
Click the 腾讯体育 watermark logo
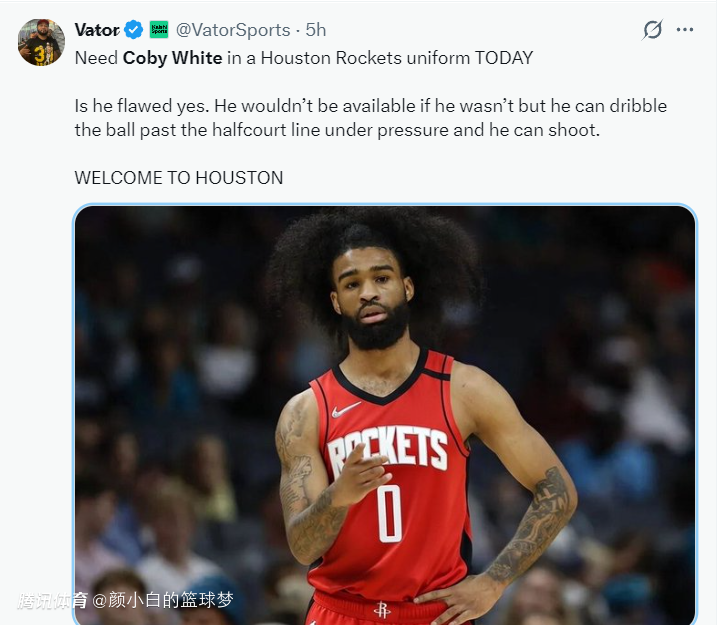(x=53, y=600)
